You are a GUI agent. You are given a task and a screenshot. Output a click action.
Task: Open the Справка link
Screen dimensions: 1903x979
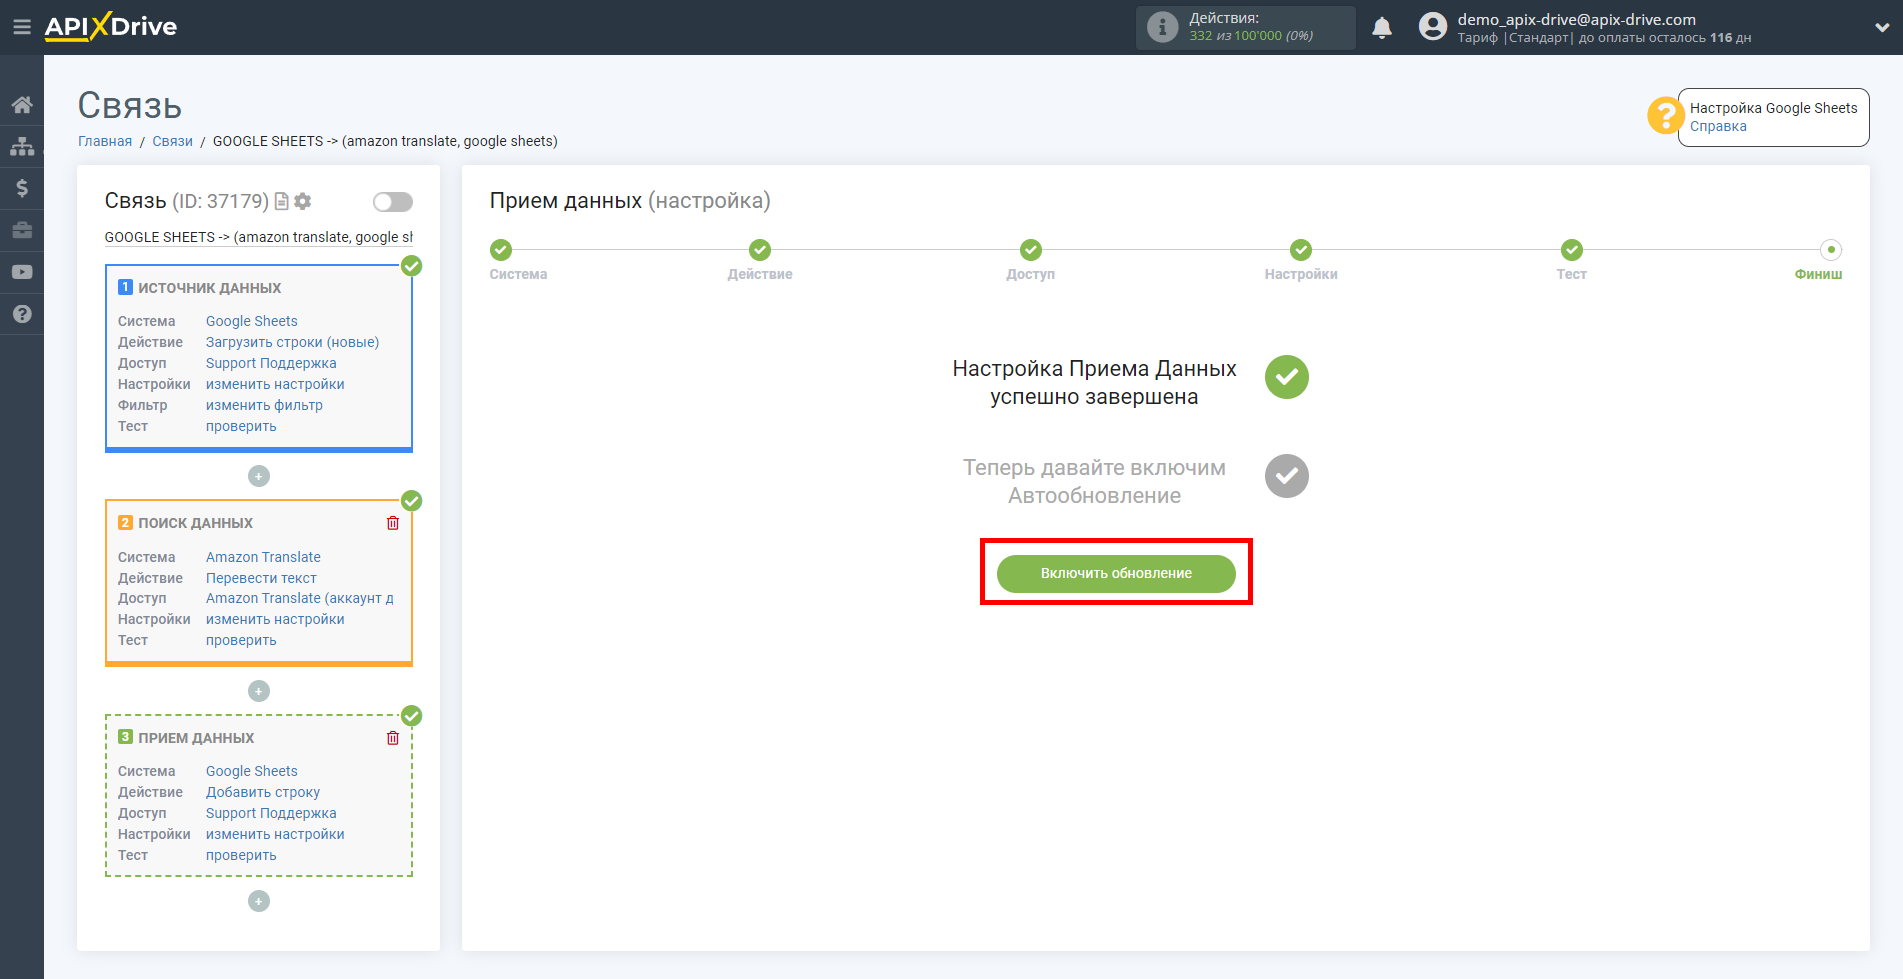pos(1718,126)
